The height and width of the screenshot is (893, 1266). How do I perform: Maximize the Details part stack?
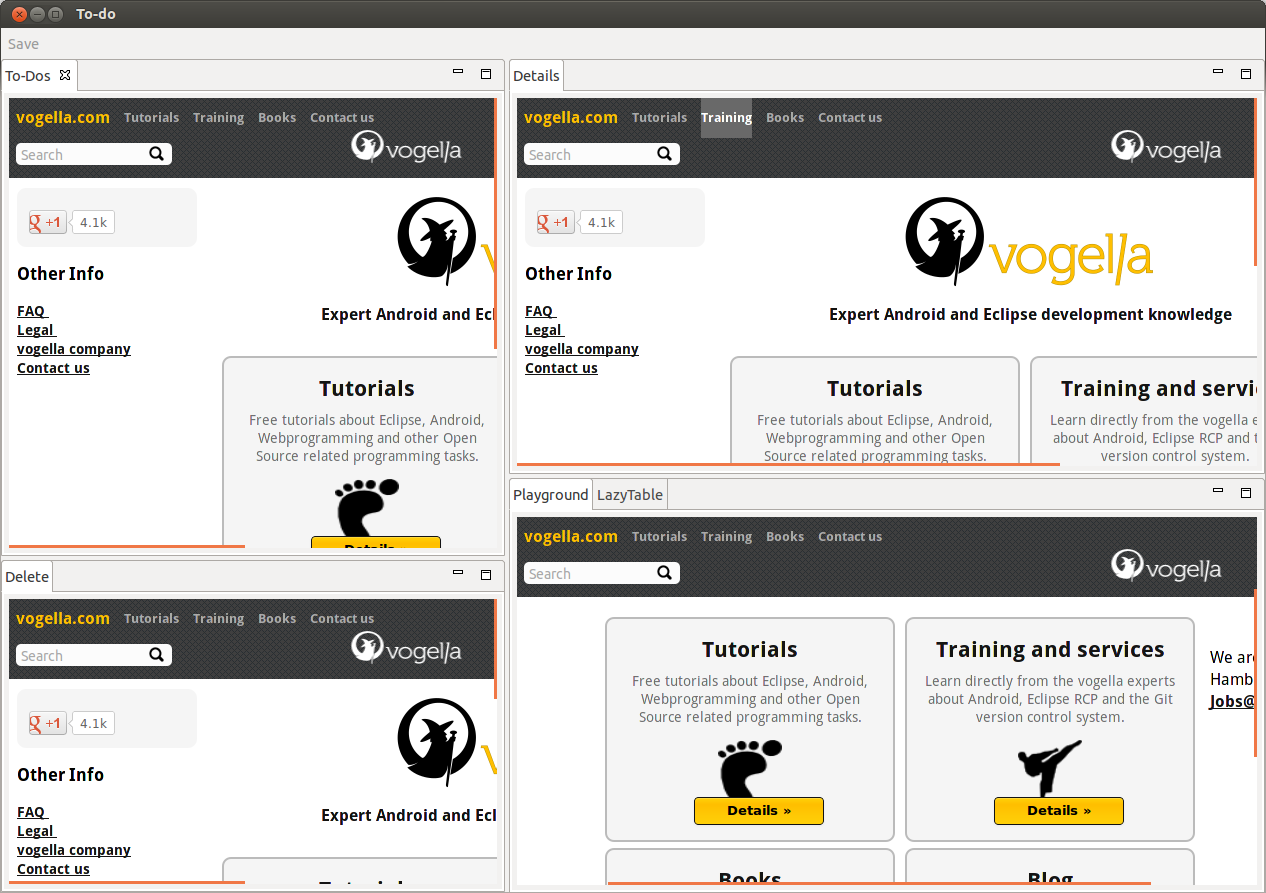(x=1246, y=73)
